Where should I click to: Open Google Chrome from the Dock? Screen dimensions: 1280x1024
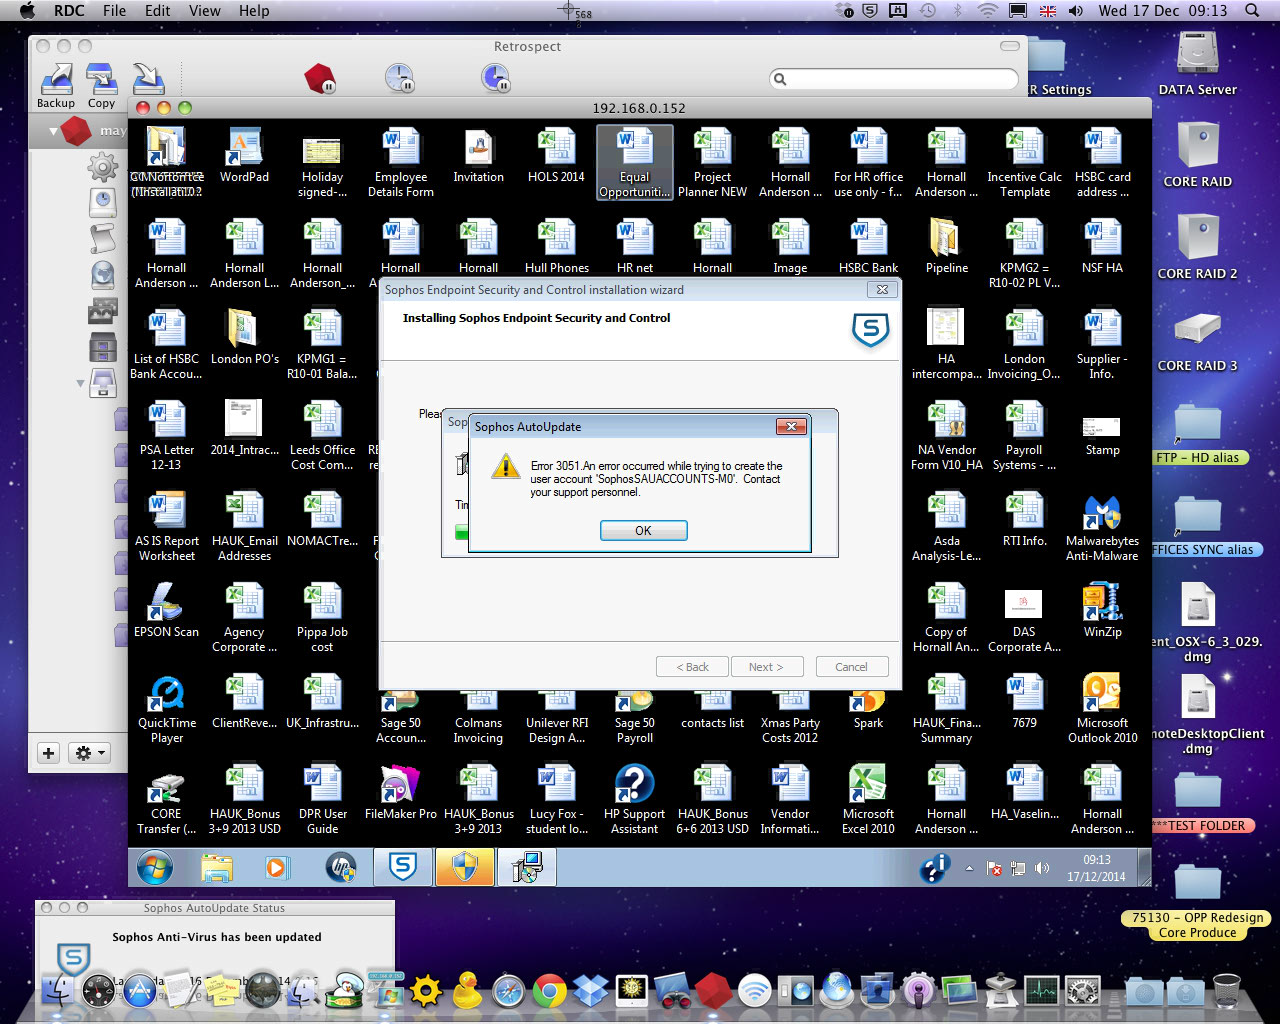(x=549, y=991)
